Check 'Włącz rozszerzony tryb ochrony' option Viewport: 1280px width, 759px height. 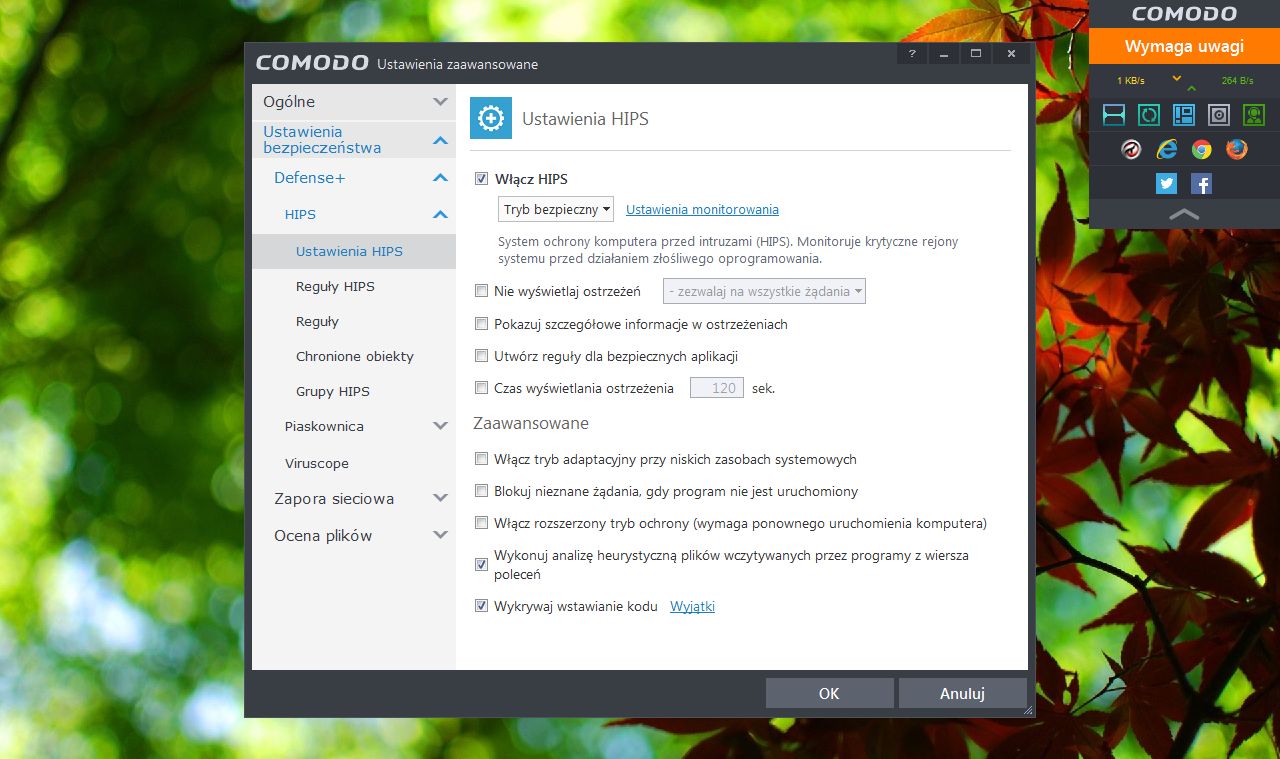click(482, 523)
